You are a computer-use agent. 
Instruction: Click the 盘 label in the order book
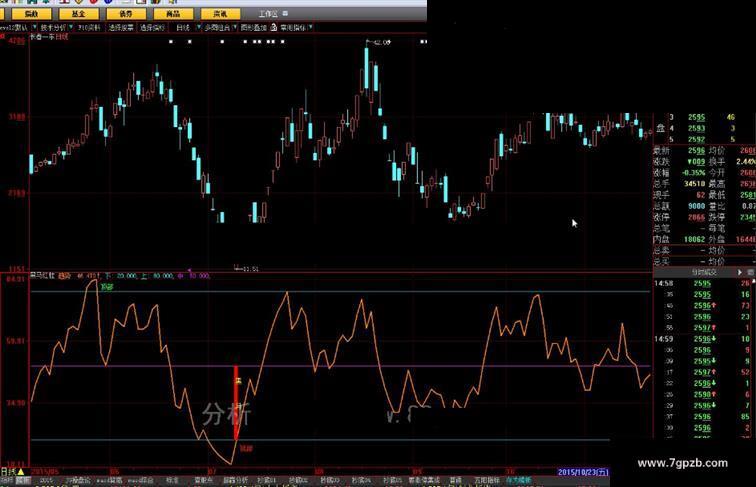point(660,128)
